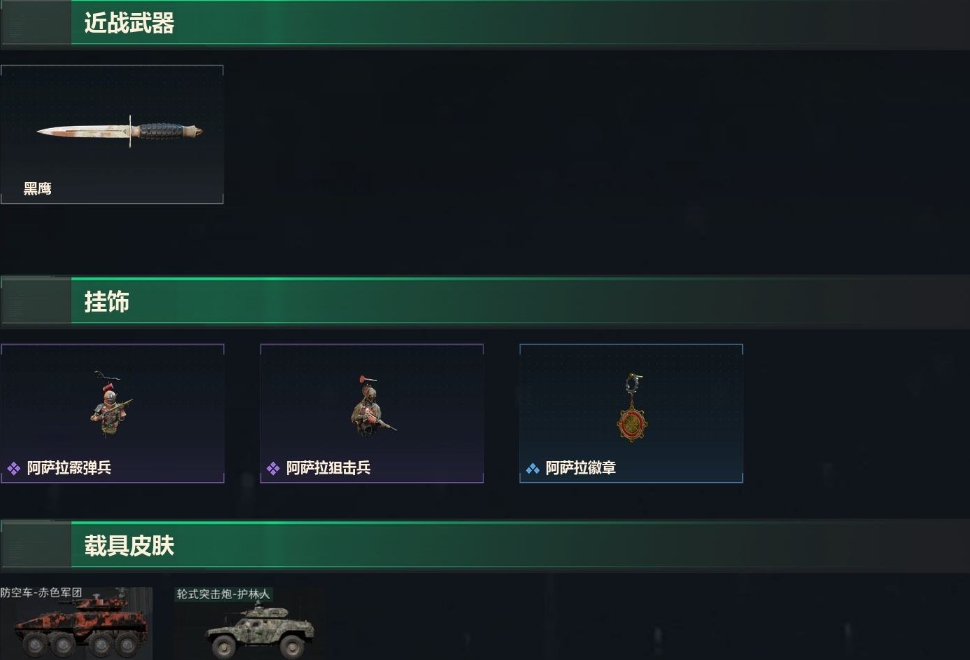This screenshot has height=660, width=970.
Task: Click gray block left of 近战武器 header
Action: (36, 23)
